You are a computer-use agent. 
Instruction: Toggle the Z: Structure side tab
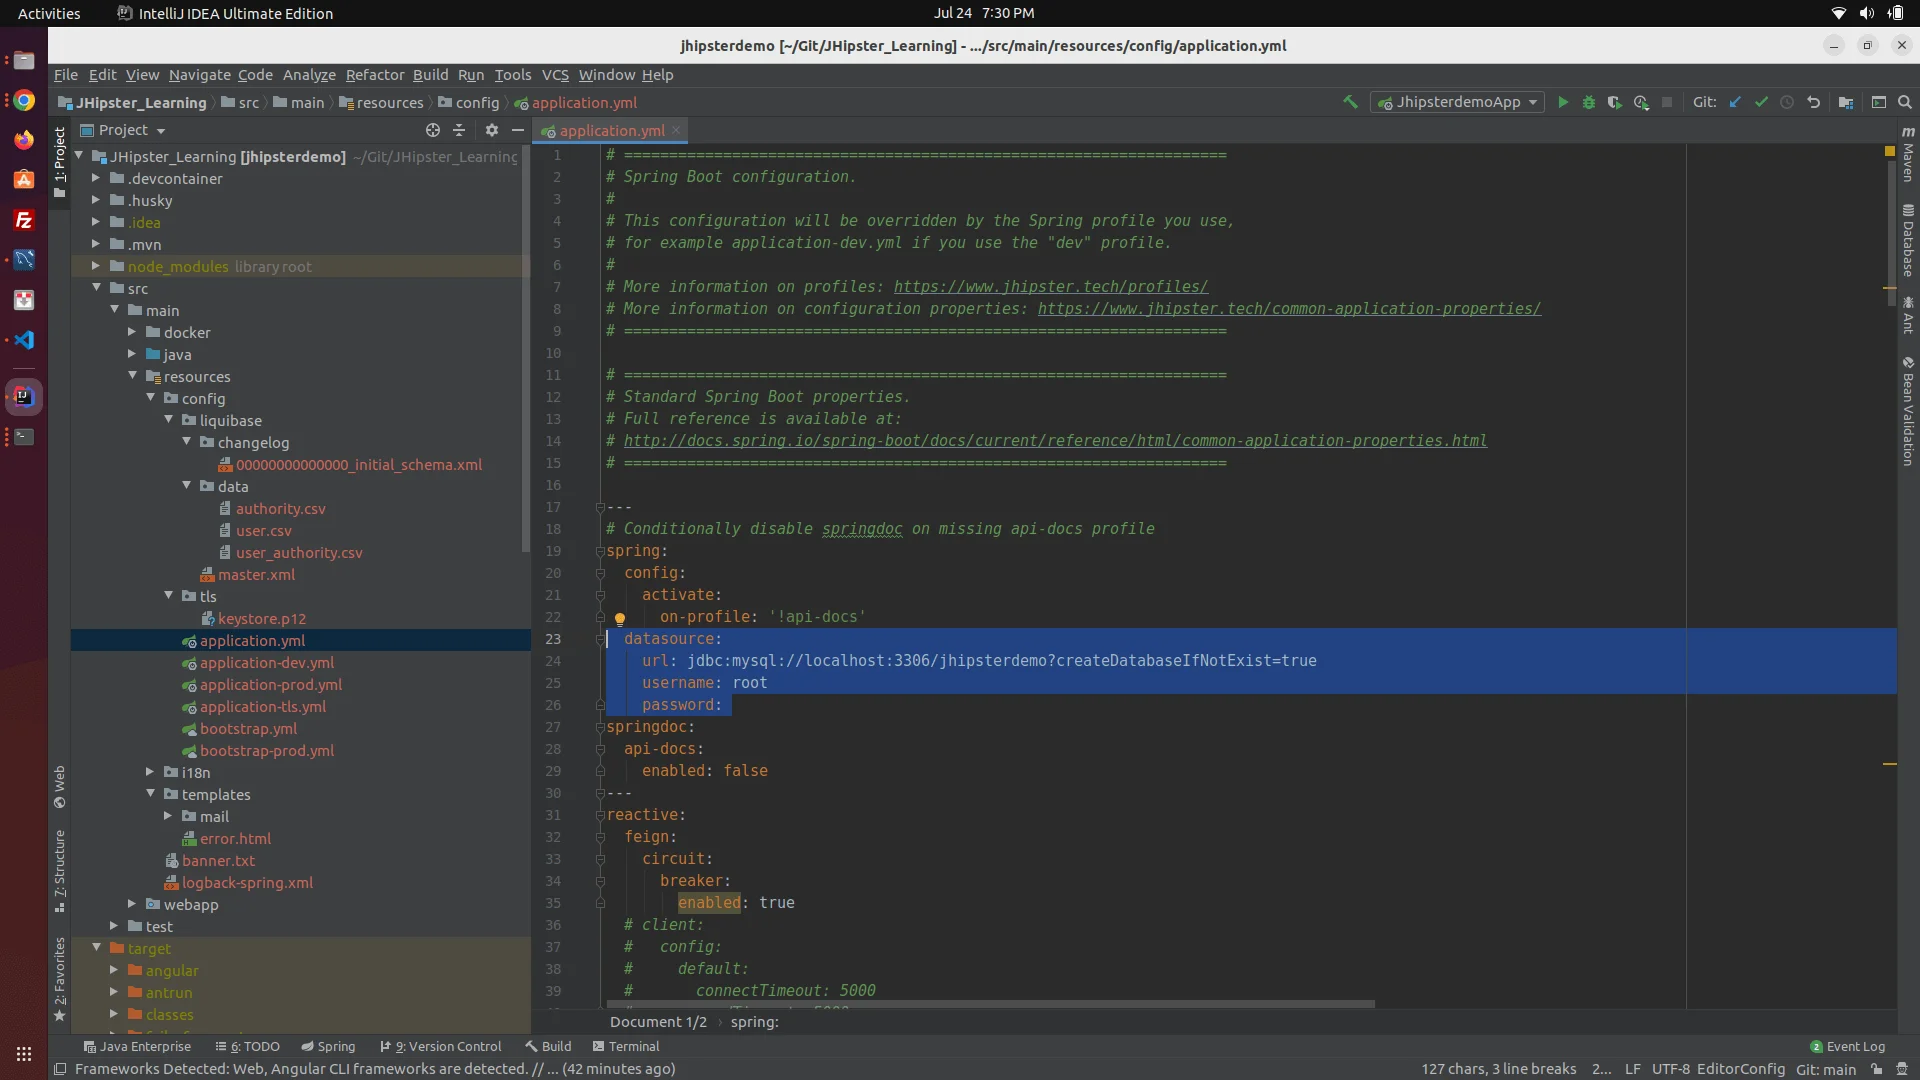pyautogui.click(x=59, y=872)
